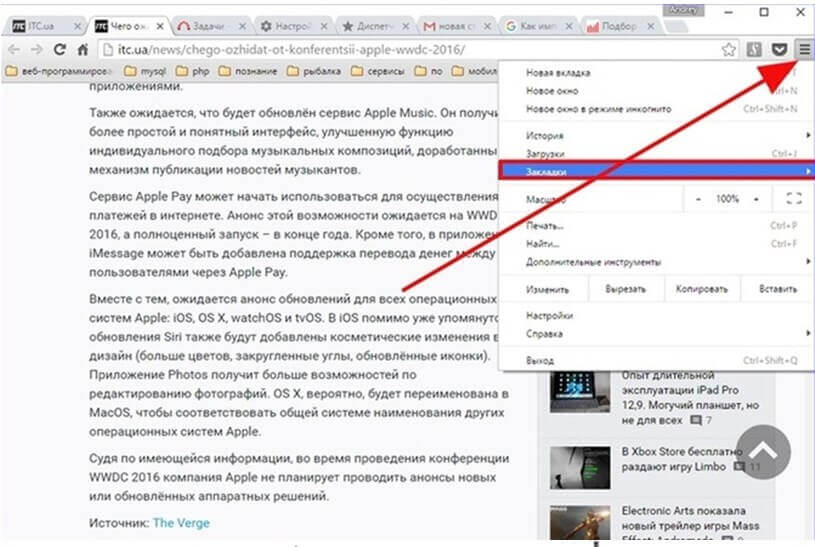This screenshot has height=547, width=815.
Task: Decrease zoom with the minus button
Action: point(698,199)
